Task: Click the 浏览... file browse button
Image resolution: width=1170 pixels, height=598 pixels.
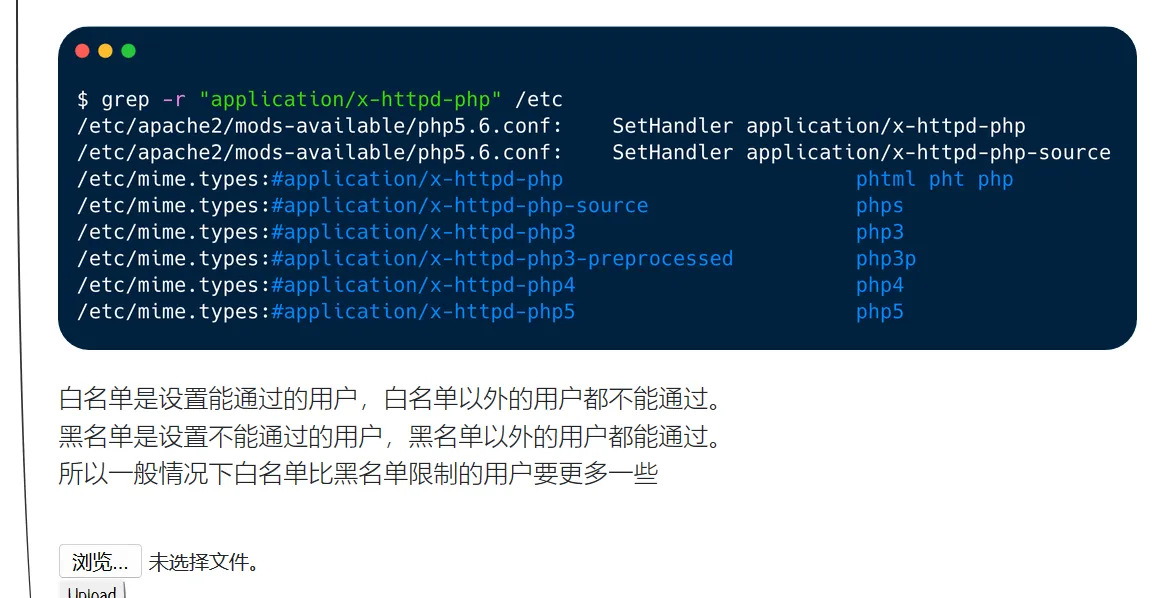Action: tap(100, 562)
